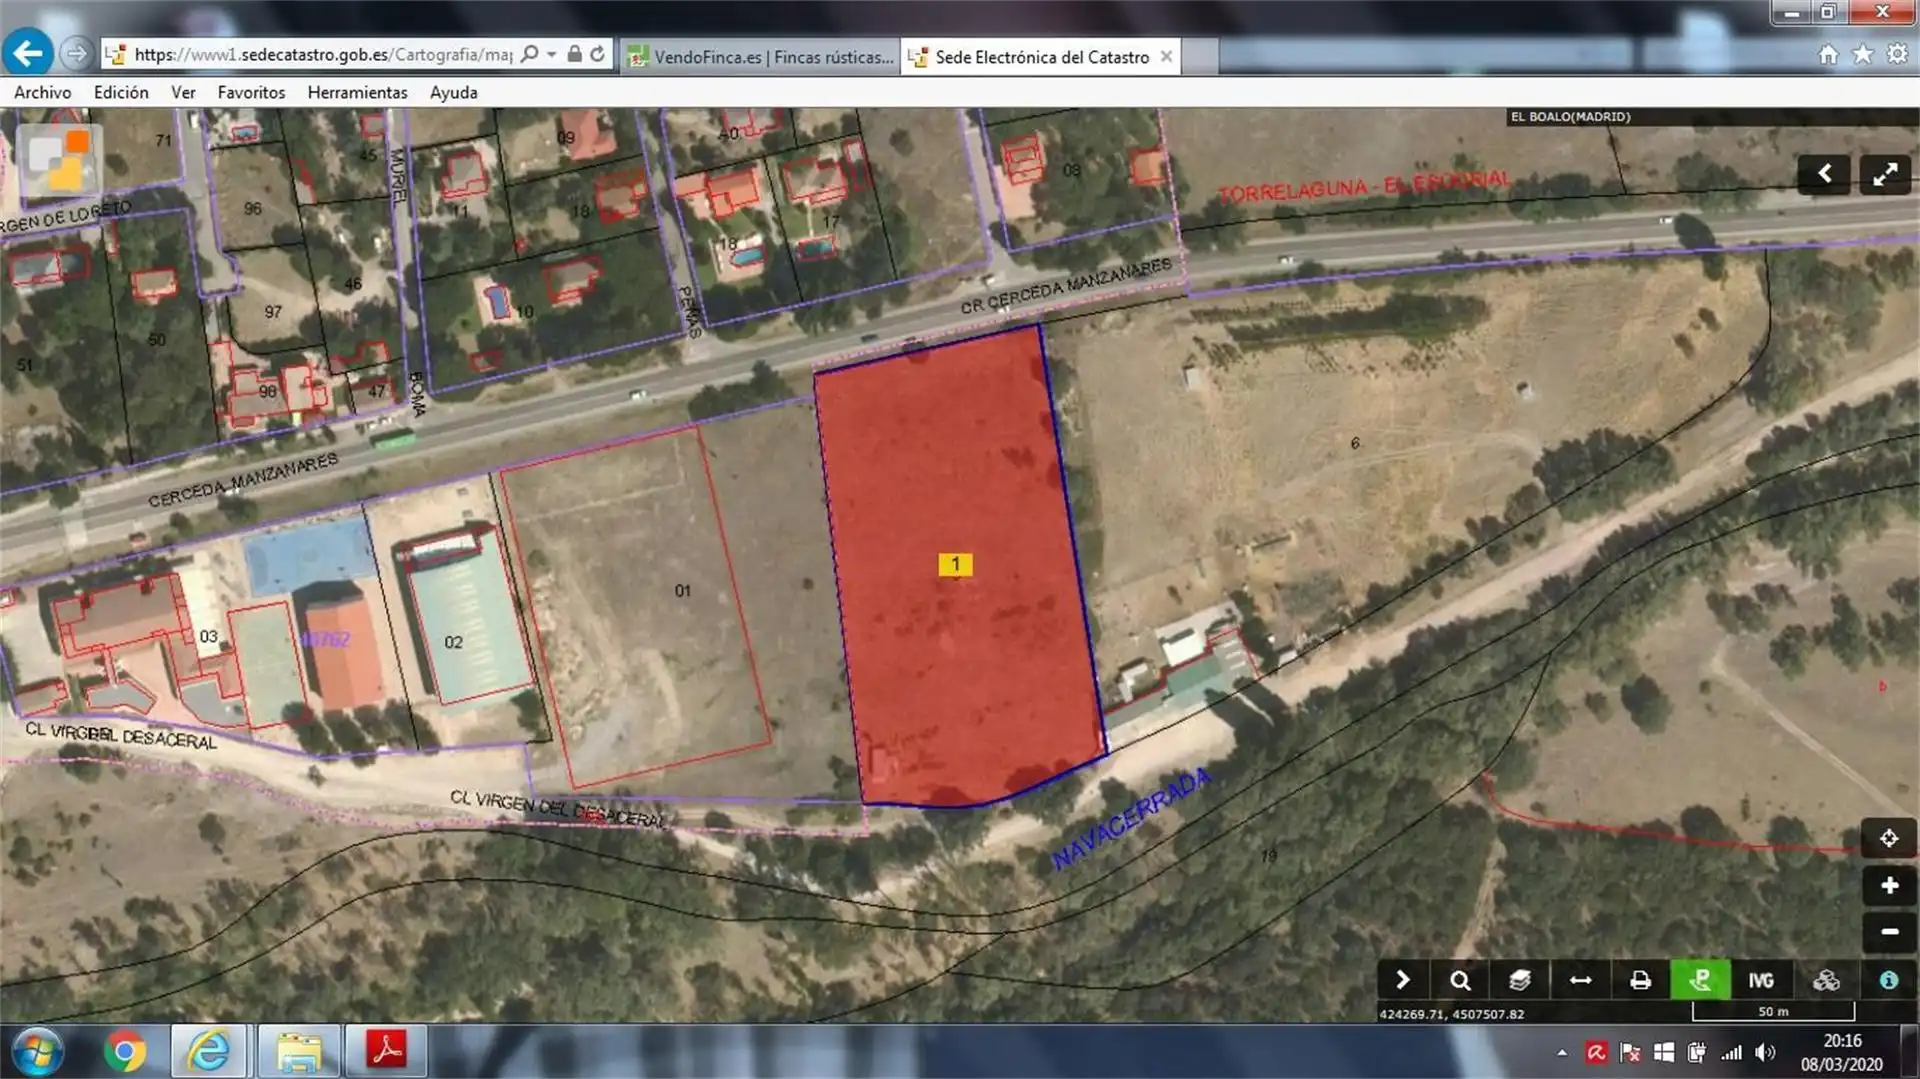Click the browser forward arrow button

tap(76, 54)
